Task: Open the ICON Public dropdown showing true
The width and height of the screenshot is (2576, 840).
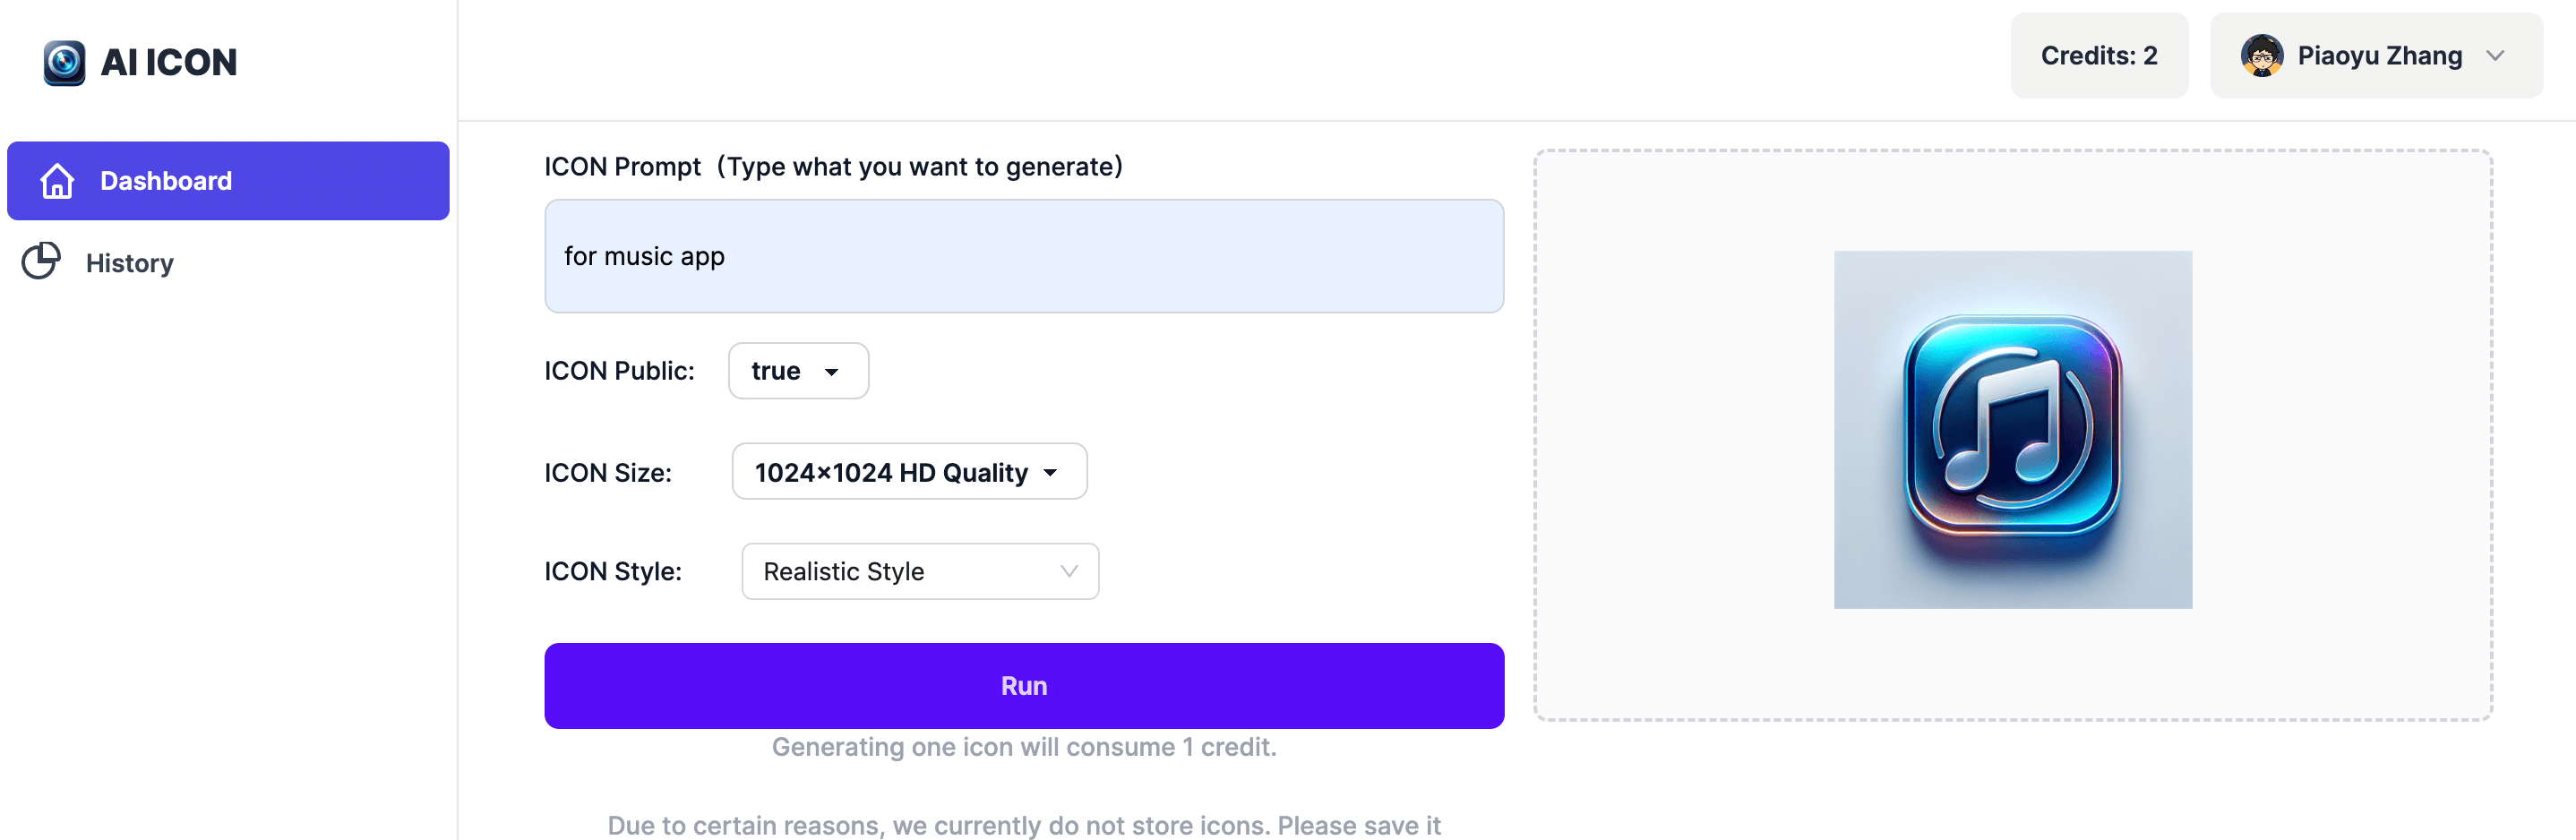Action: (x=797, y=370)
